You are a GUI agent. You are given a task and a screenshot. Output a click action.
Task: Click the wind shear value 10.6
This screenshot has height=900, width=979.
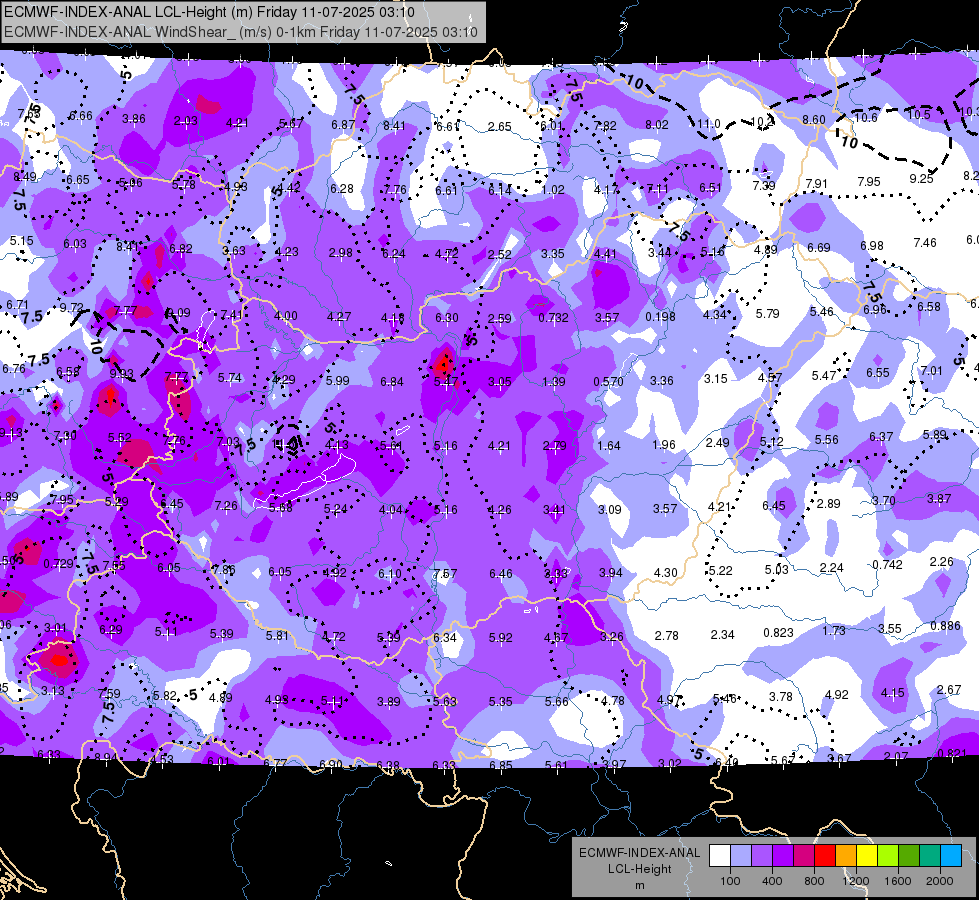[x=866, y=117]
